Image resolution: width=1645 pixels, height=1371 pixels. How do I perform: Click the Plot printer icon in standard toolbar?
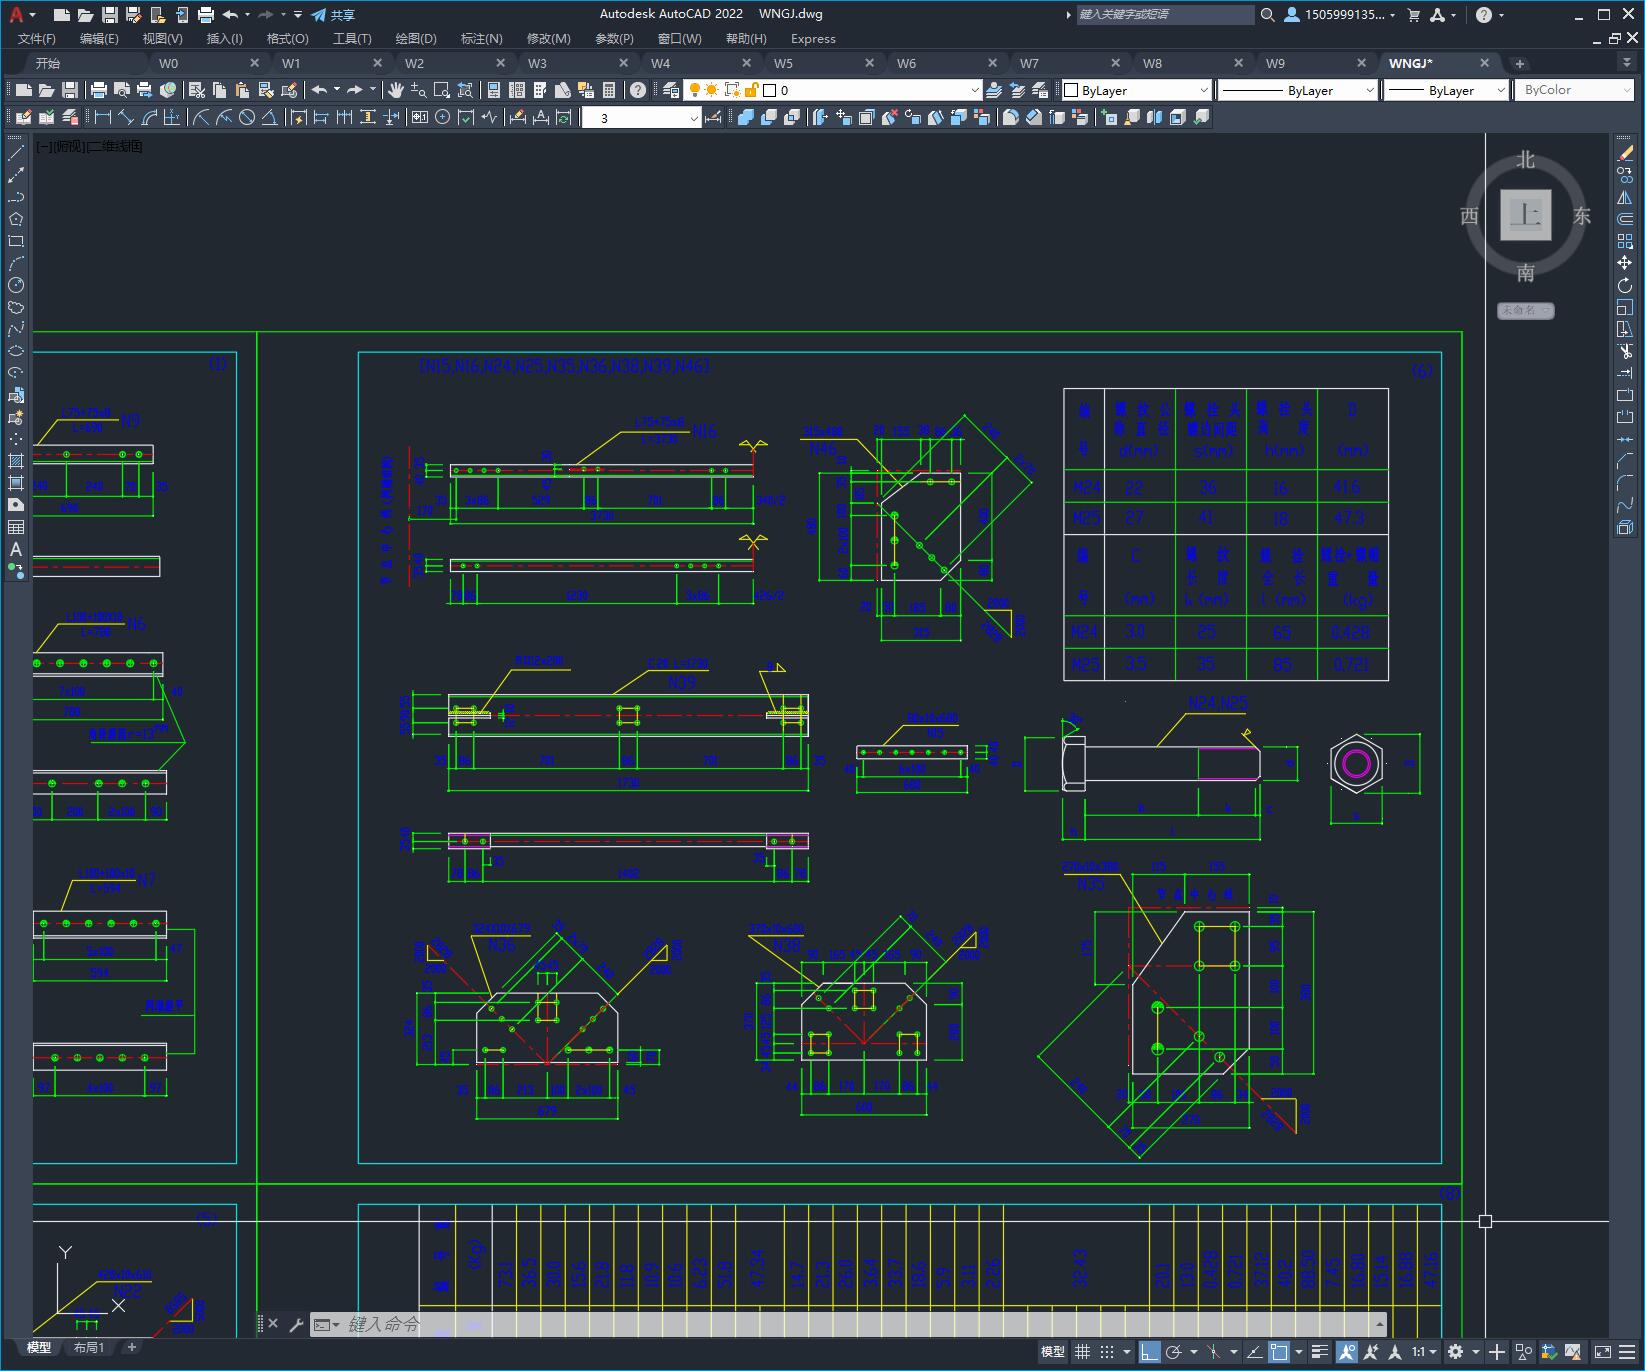tap(99, 90)
